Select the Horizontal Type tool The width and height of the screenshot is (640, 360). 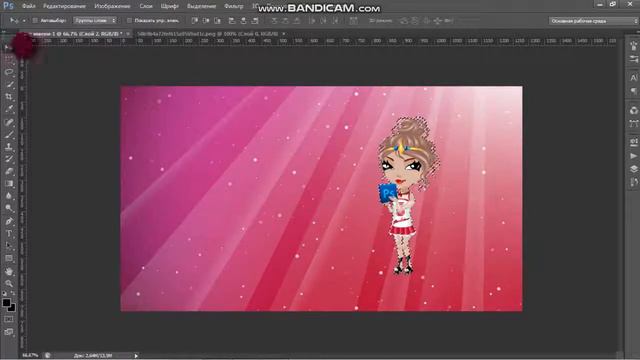[x=9, y=234]
